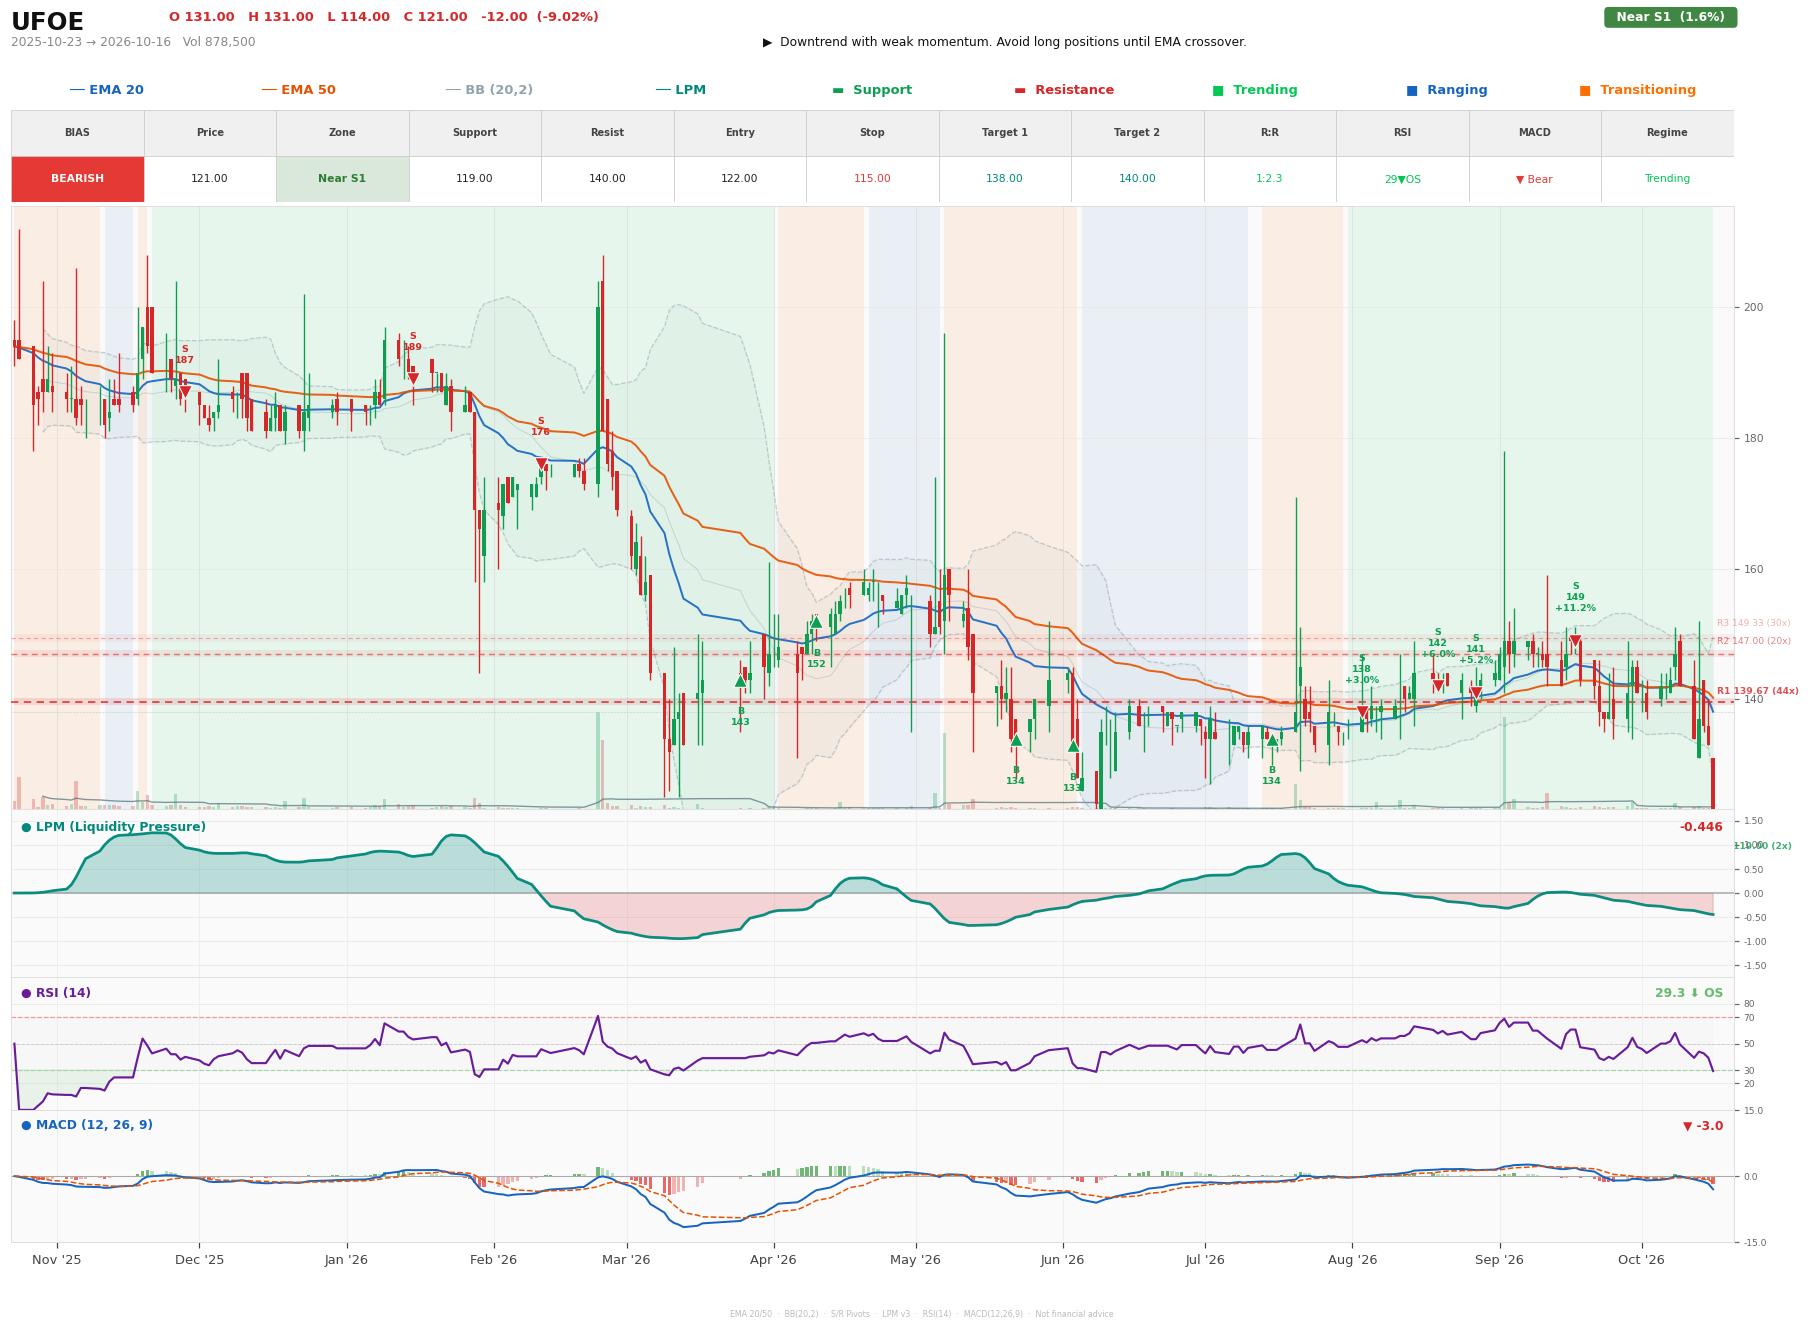Toggle the LPM legend entry

click(680, 90)
